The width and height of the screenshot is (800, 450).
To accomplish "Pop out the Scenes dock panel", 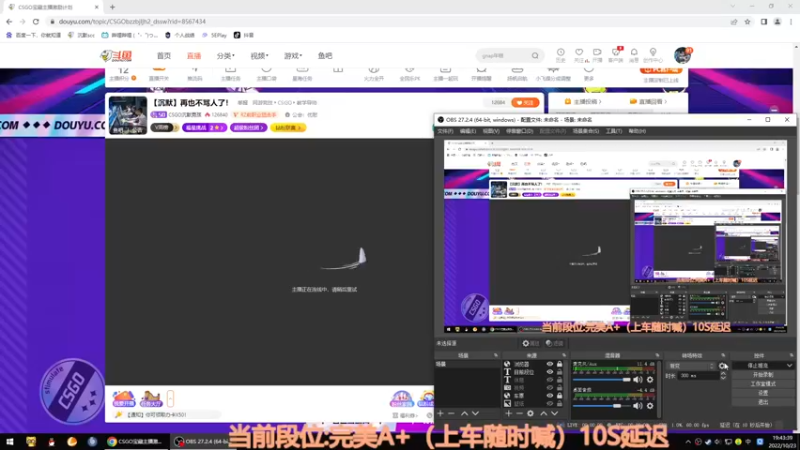I will point(495,355).
